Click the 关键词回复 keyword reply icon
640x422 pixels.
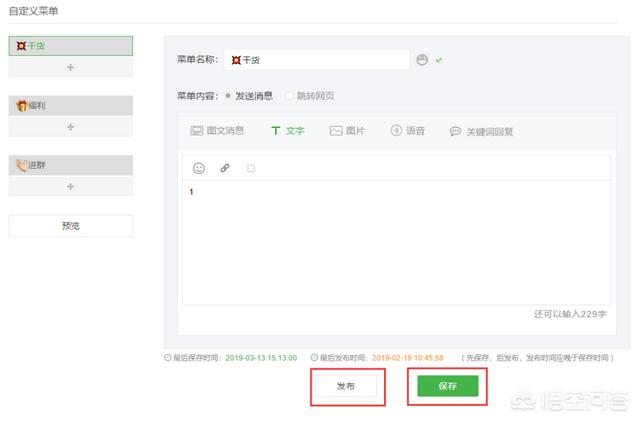(455, 131)
